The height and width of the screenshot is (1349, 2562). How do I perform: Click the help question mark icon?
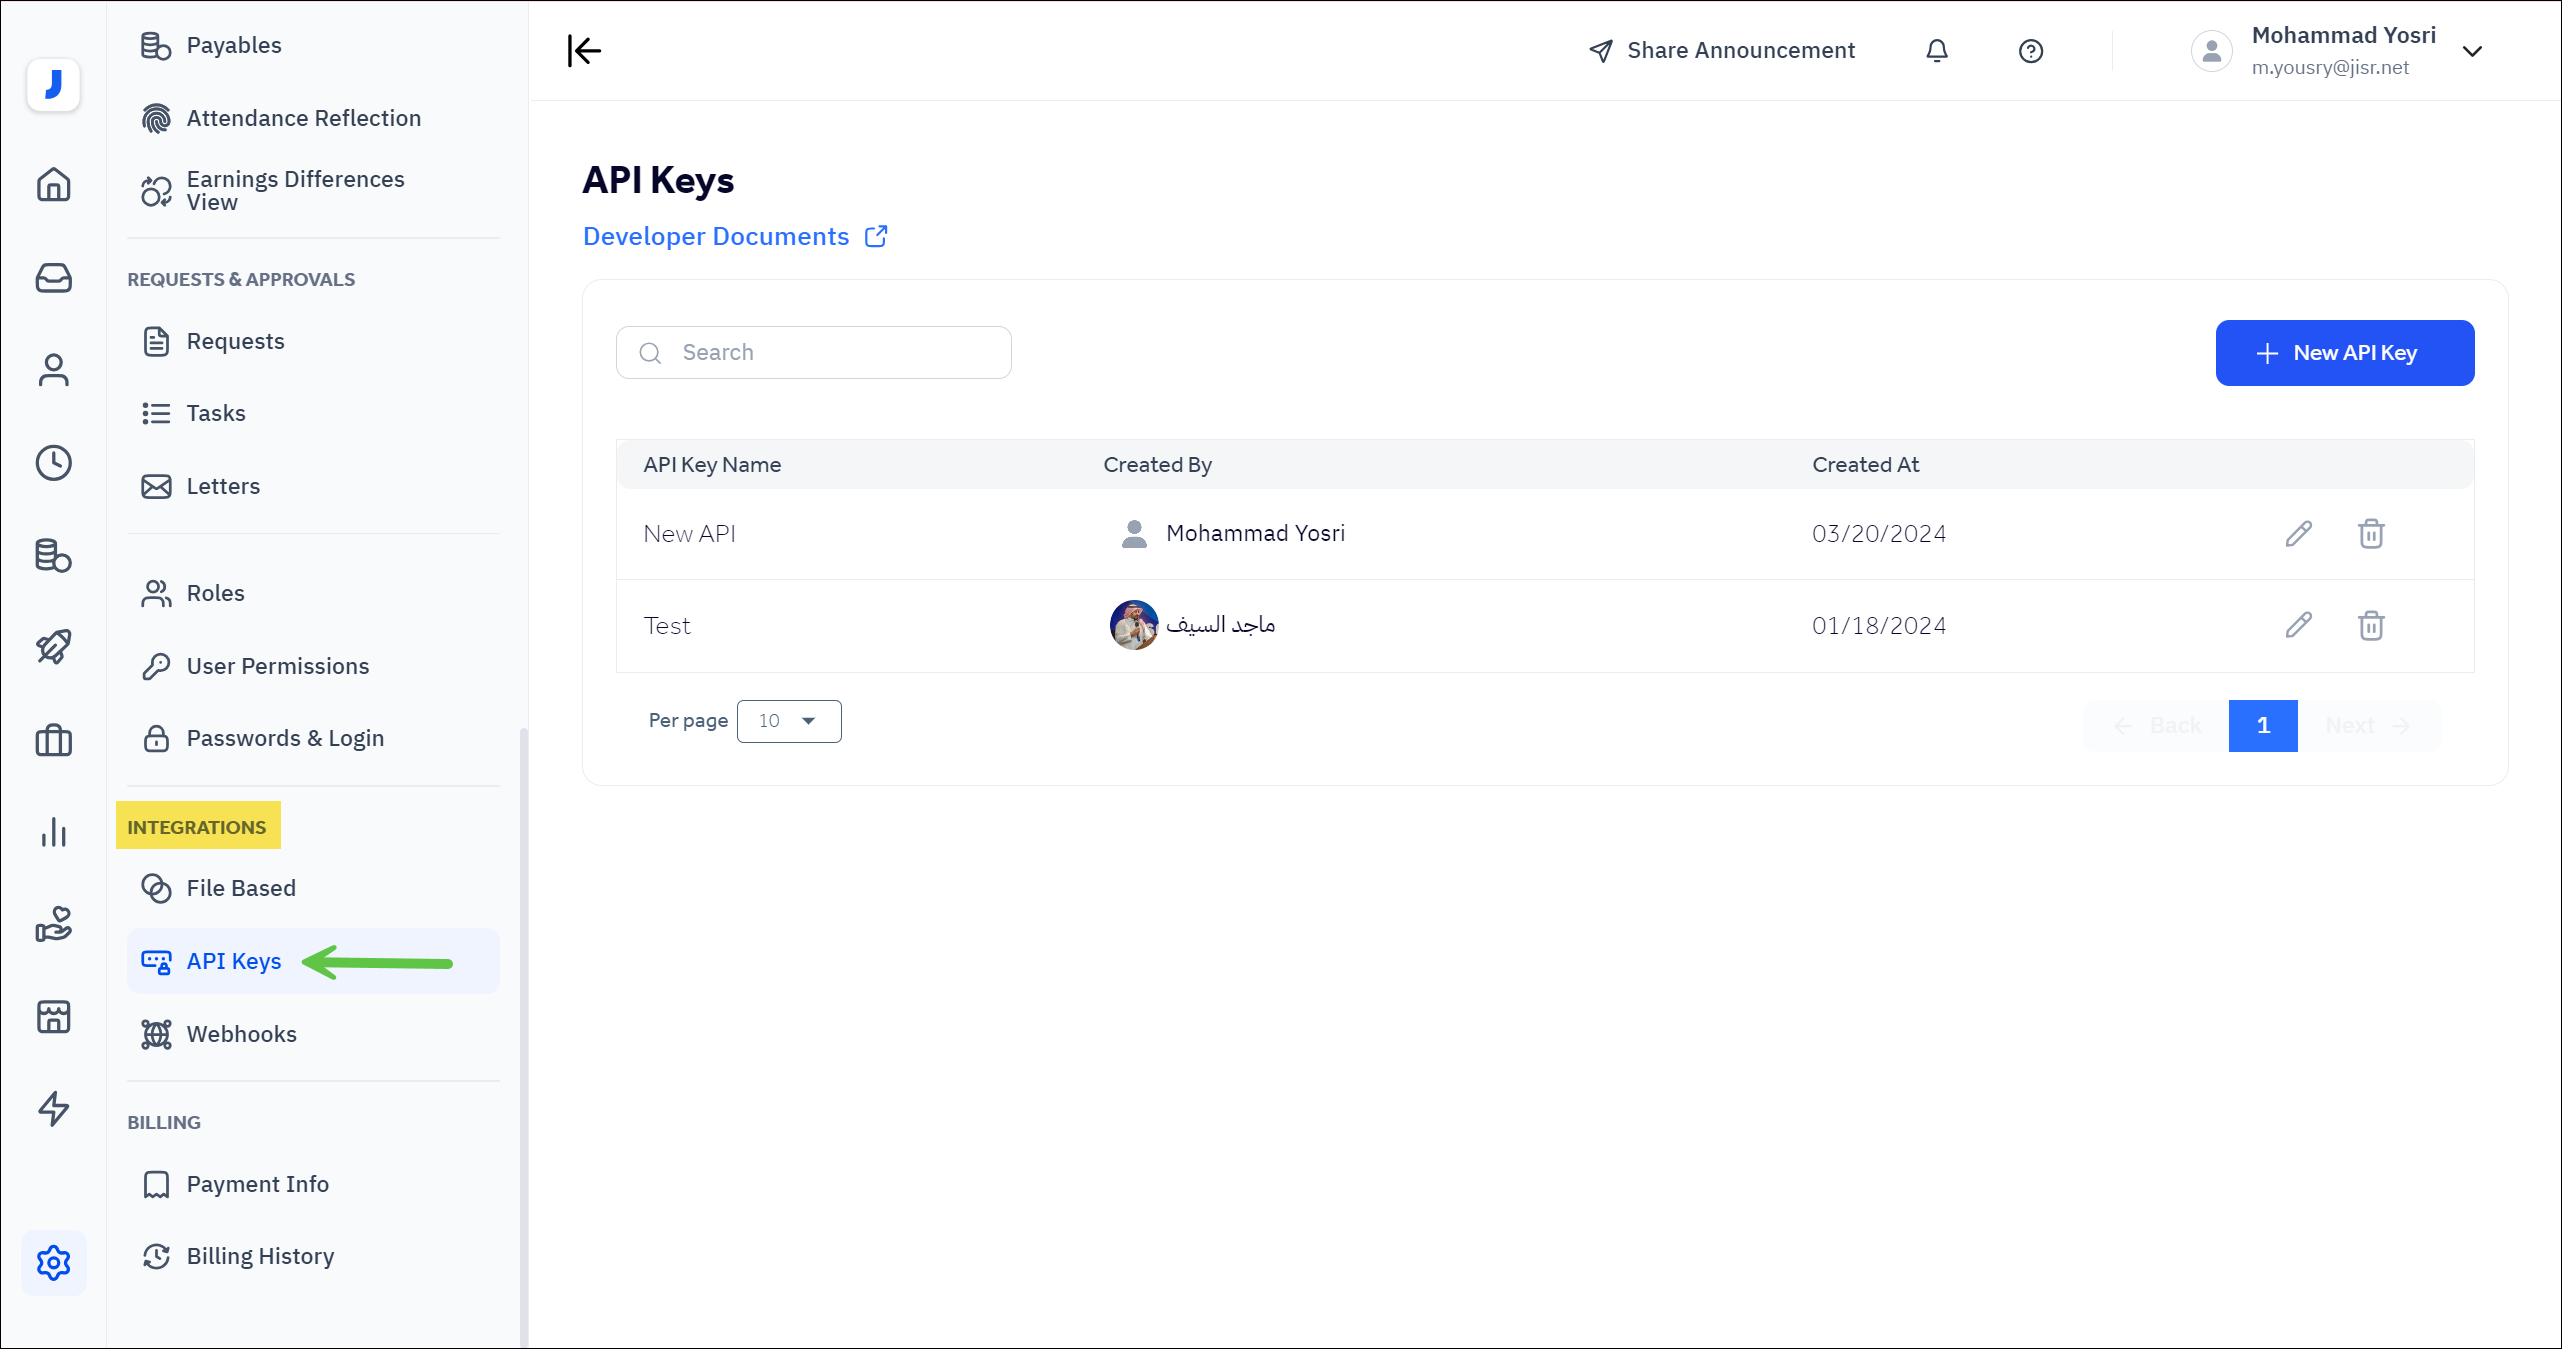(2030, 51)
